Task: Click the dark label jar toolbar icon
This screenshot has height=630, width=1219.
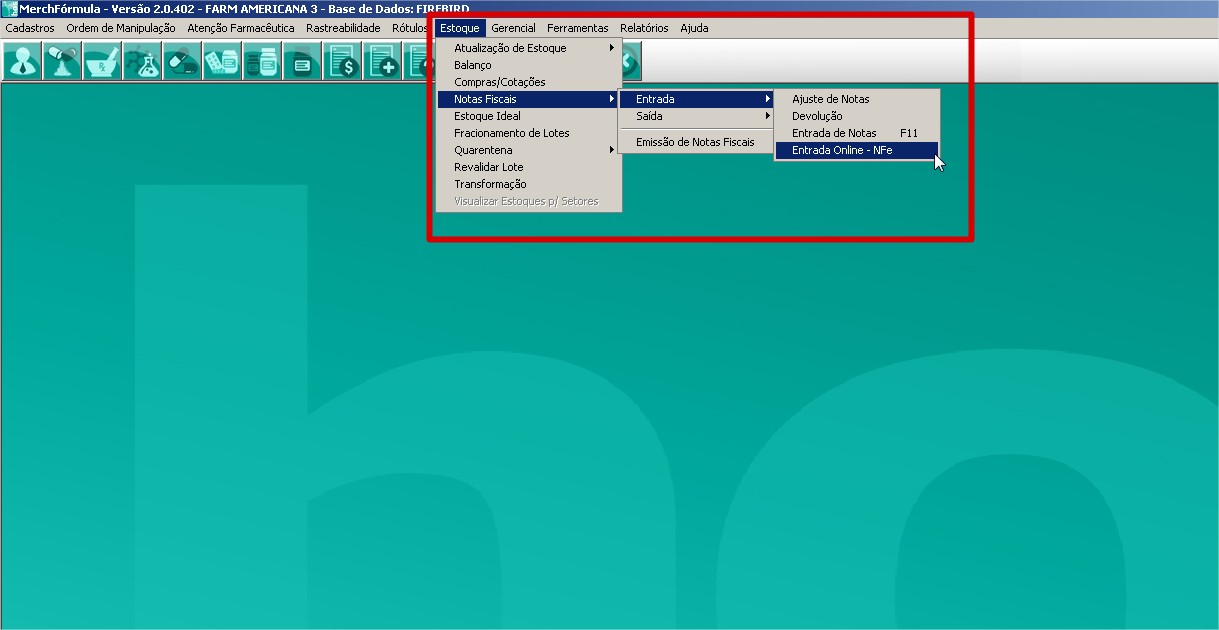Action: point(301,63)
